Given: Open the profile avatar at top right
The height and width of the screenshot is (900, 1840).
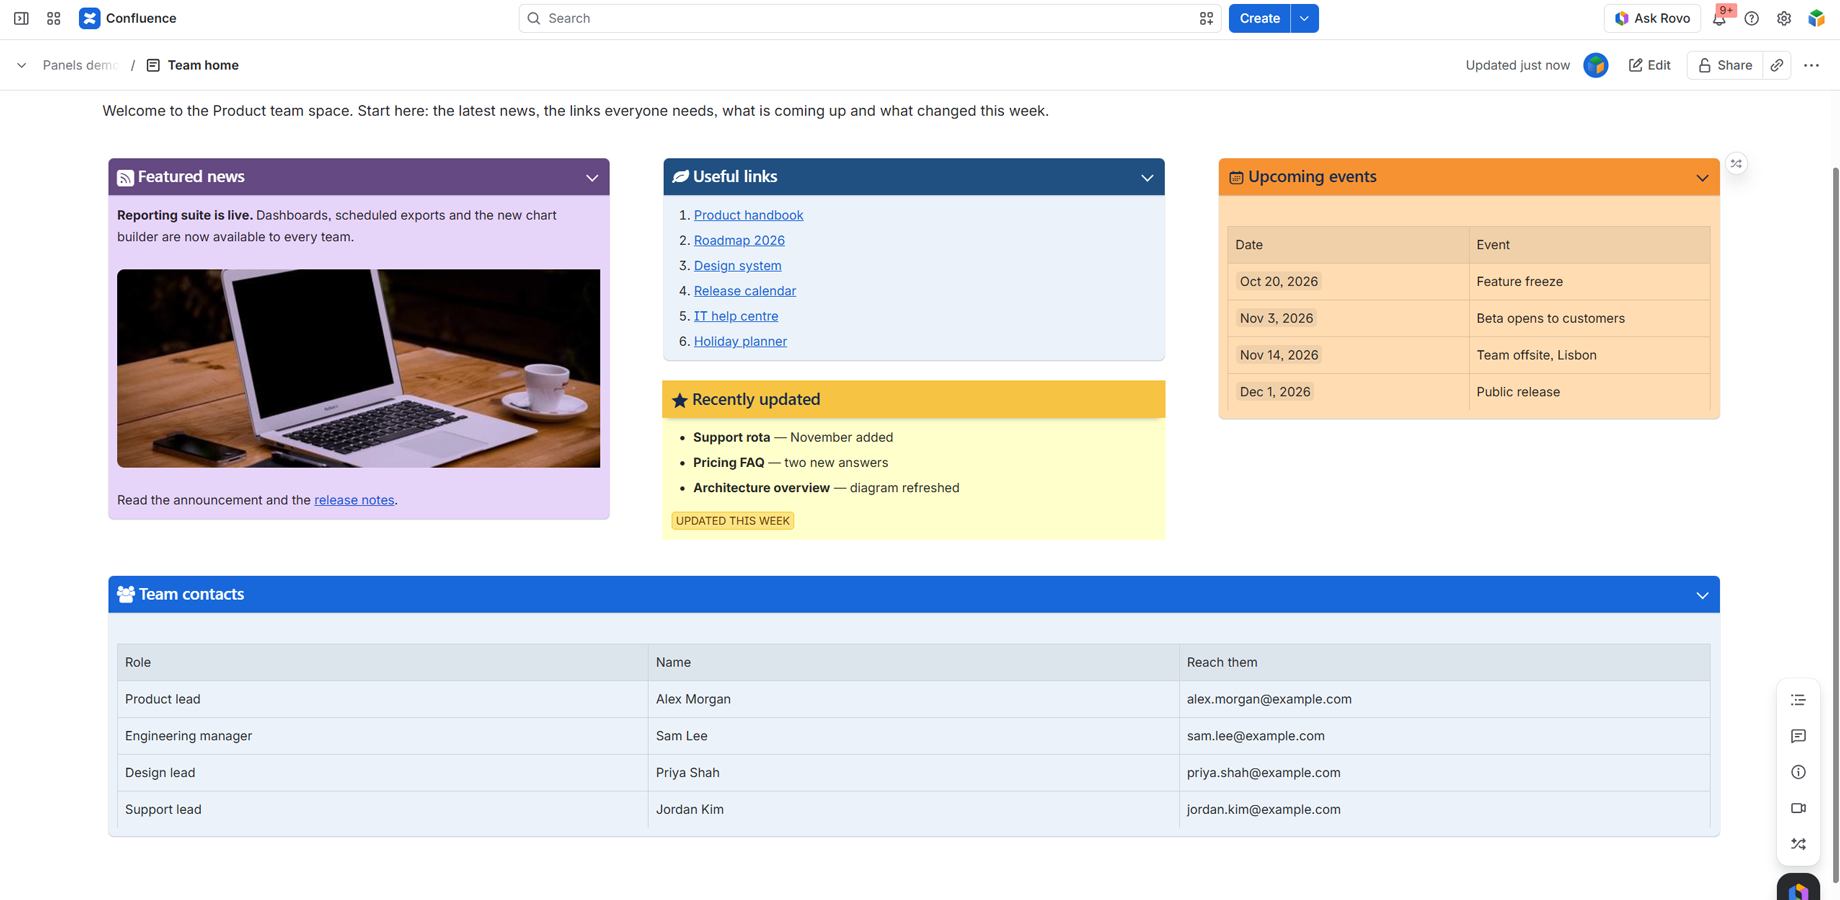Looking at the screenshot, I should pos(1816,18).
